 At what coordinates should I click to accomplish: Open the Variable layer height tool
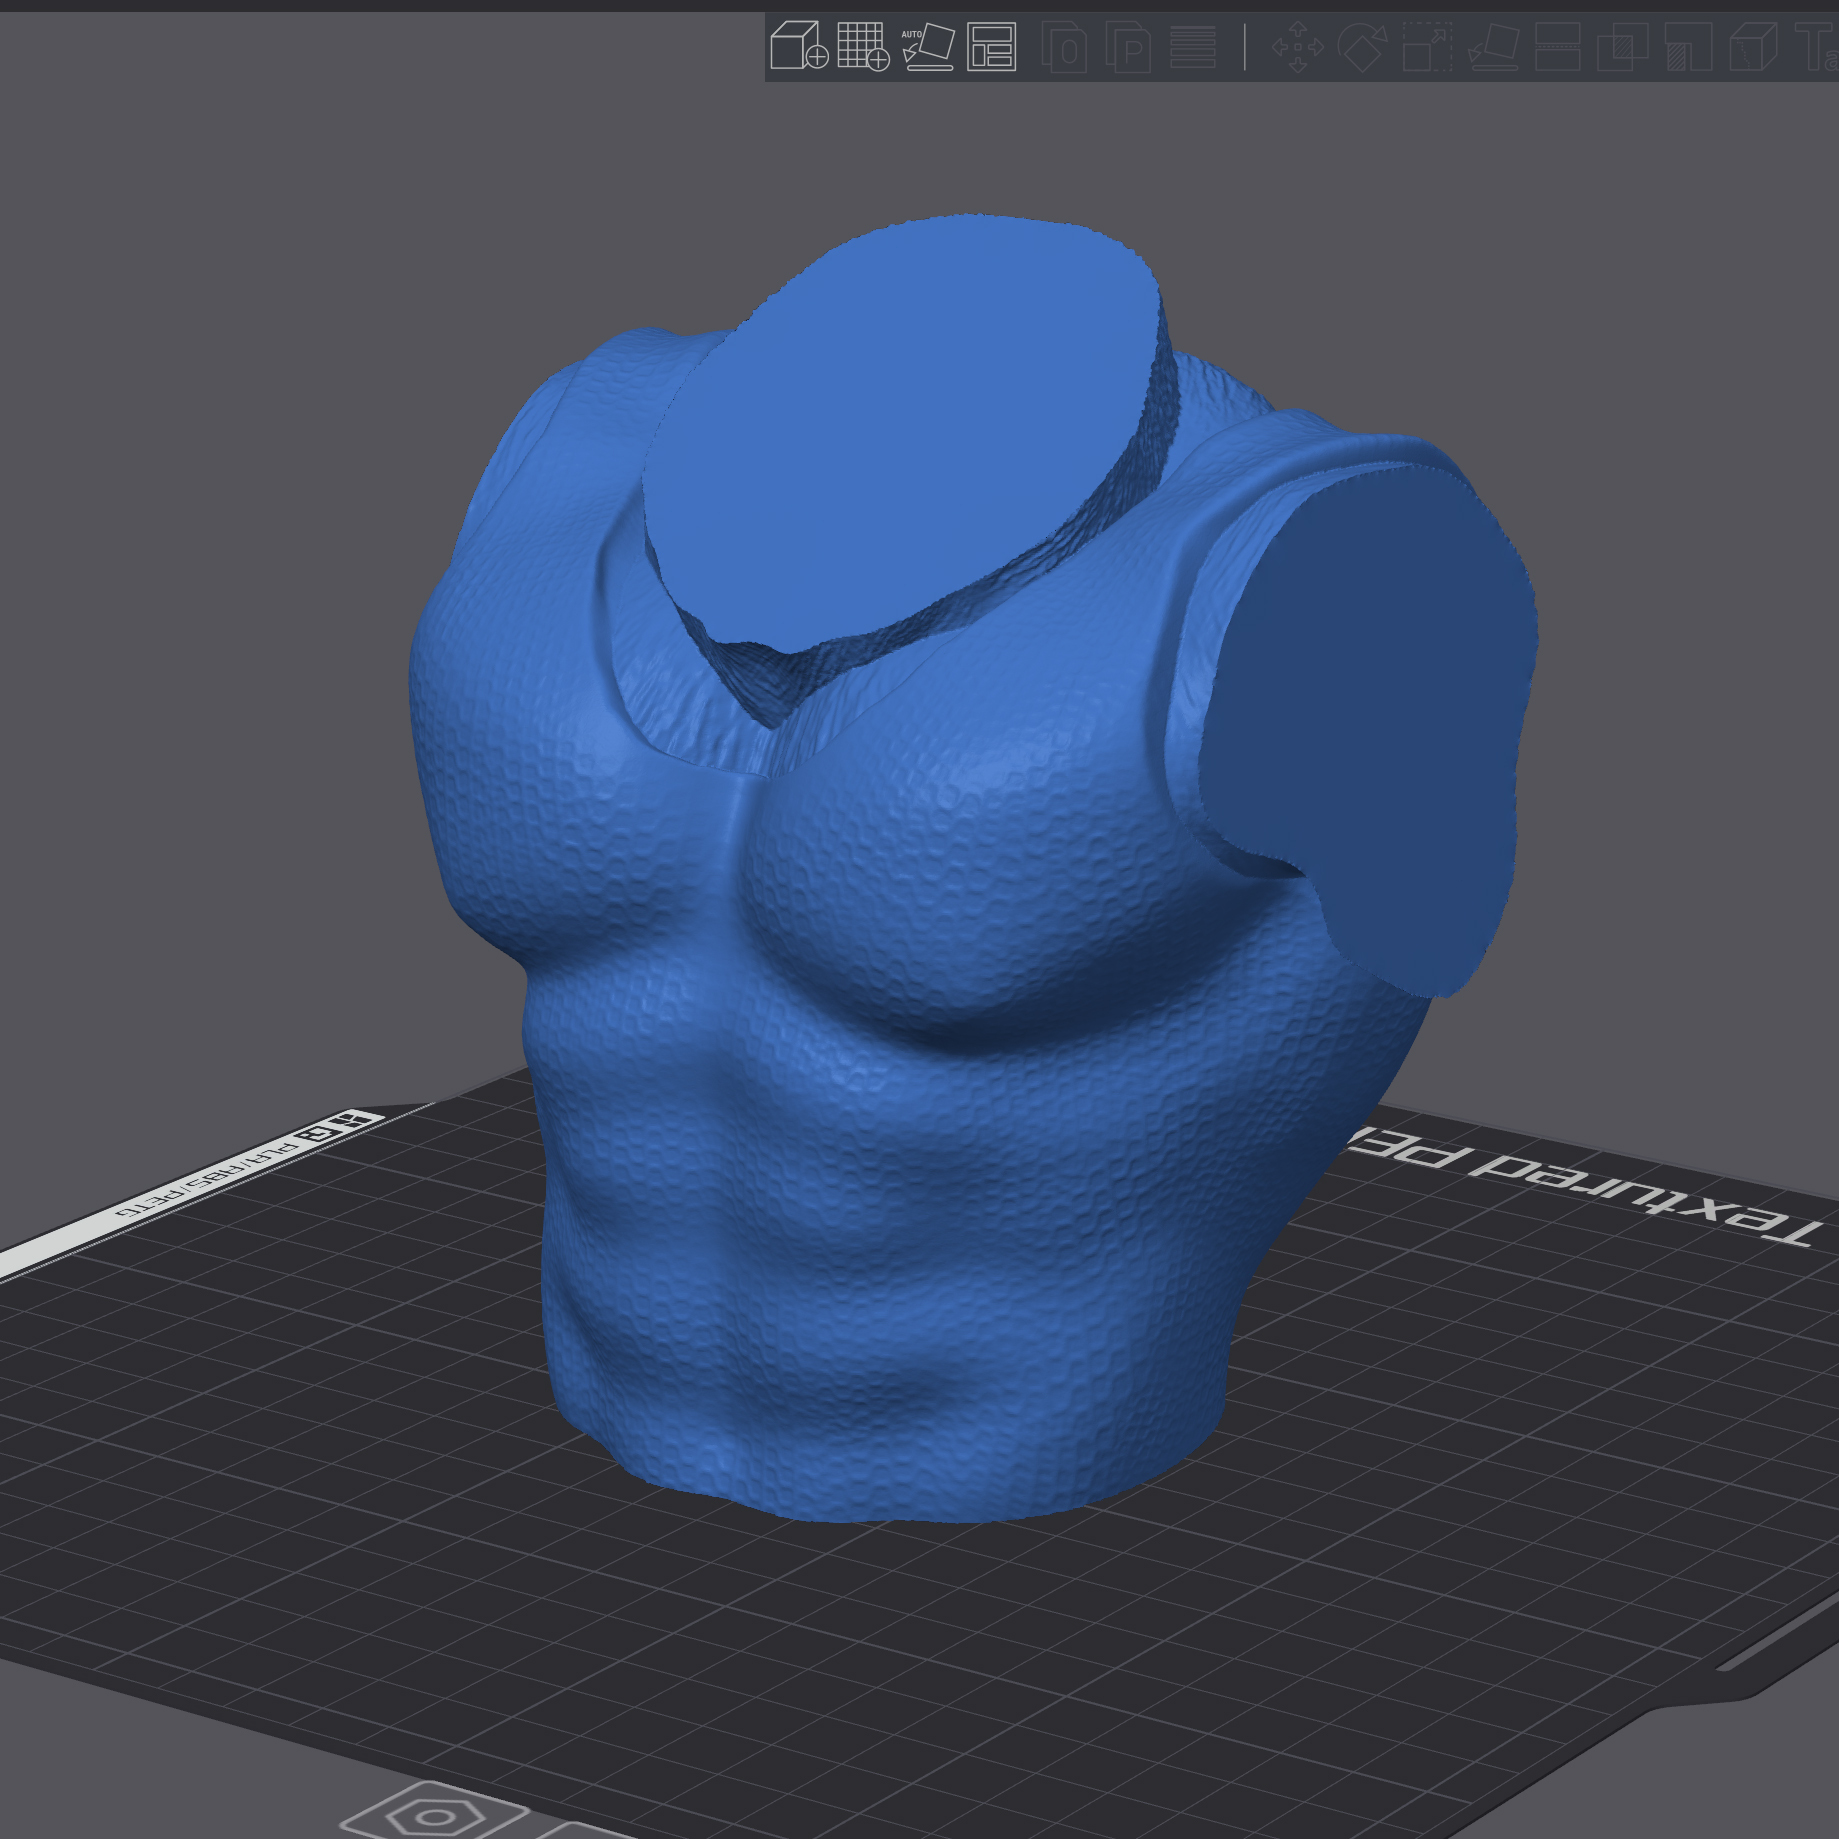pos(1193,46)
